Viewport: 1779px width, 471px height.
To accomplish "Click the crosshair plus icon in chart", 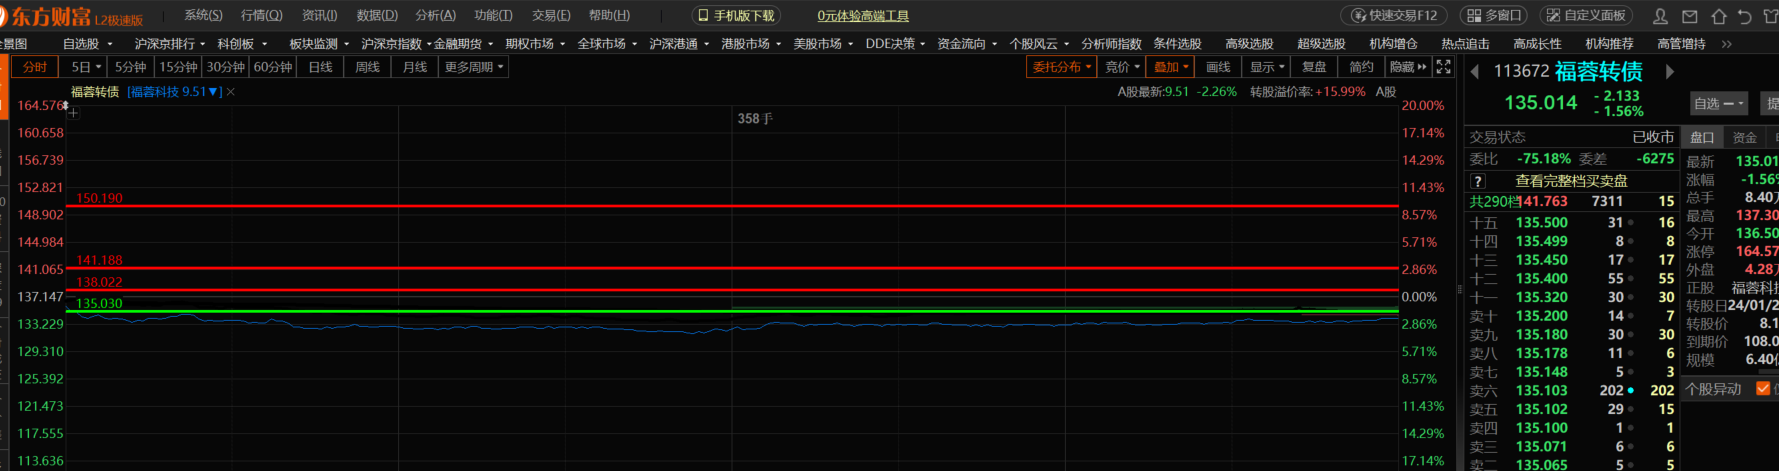I will 73,113.
